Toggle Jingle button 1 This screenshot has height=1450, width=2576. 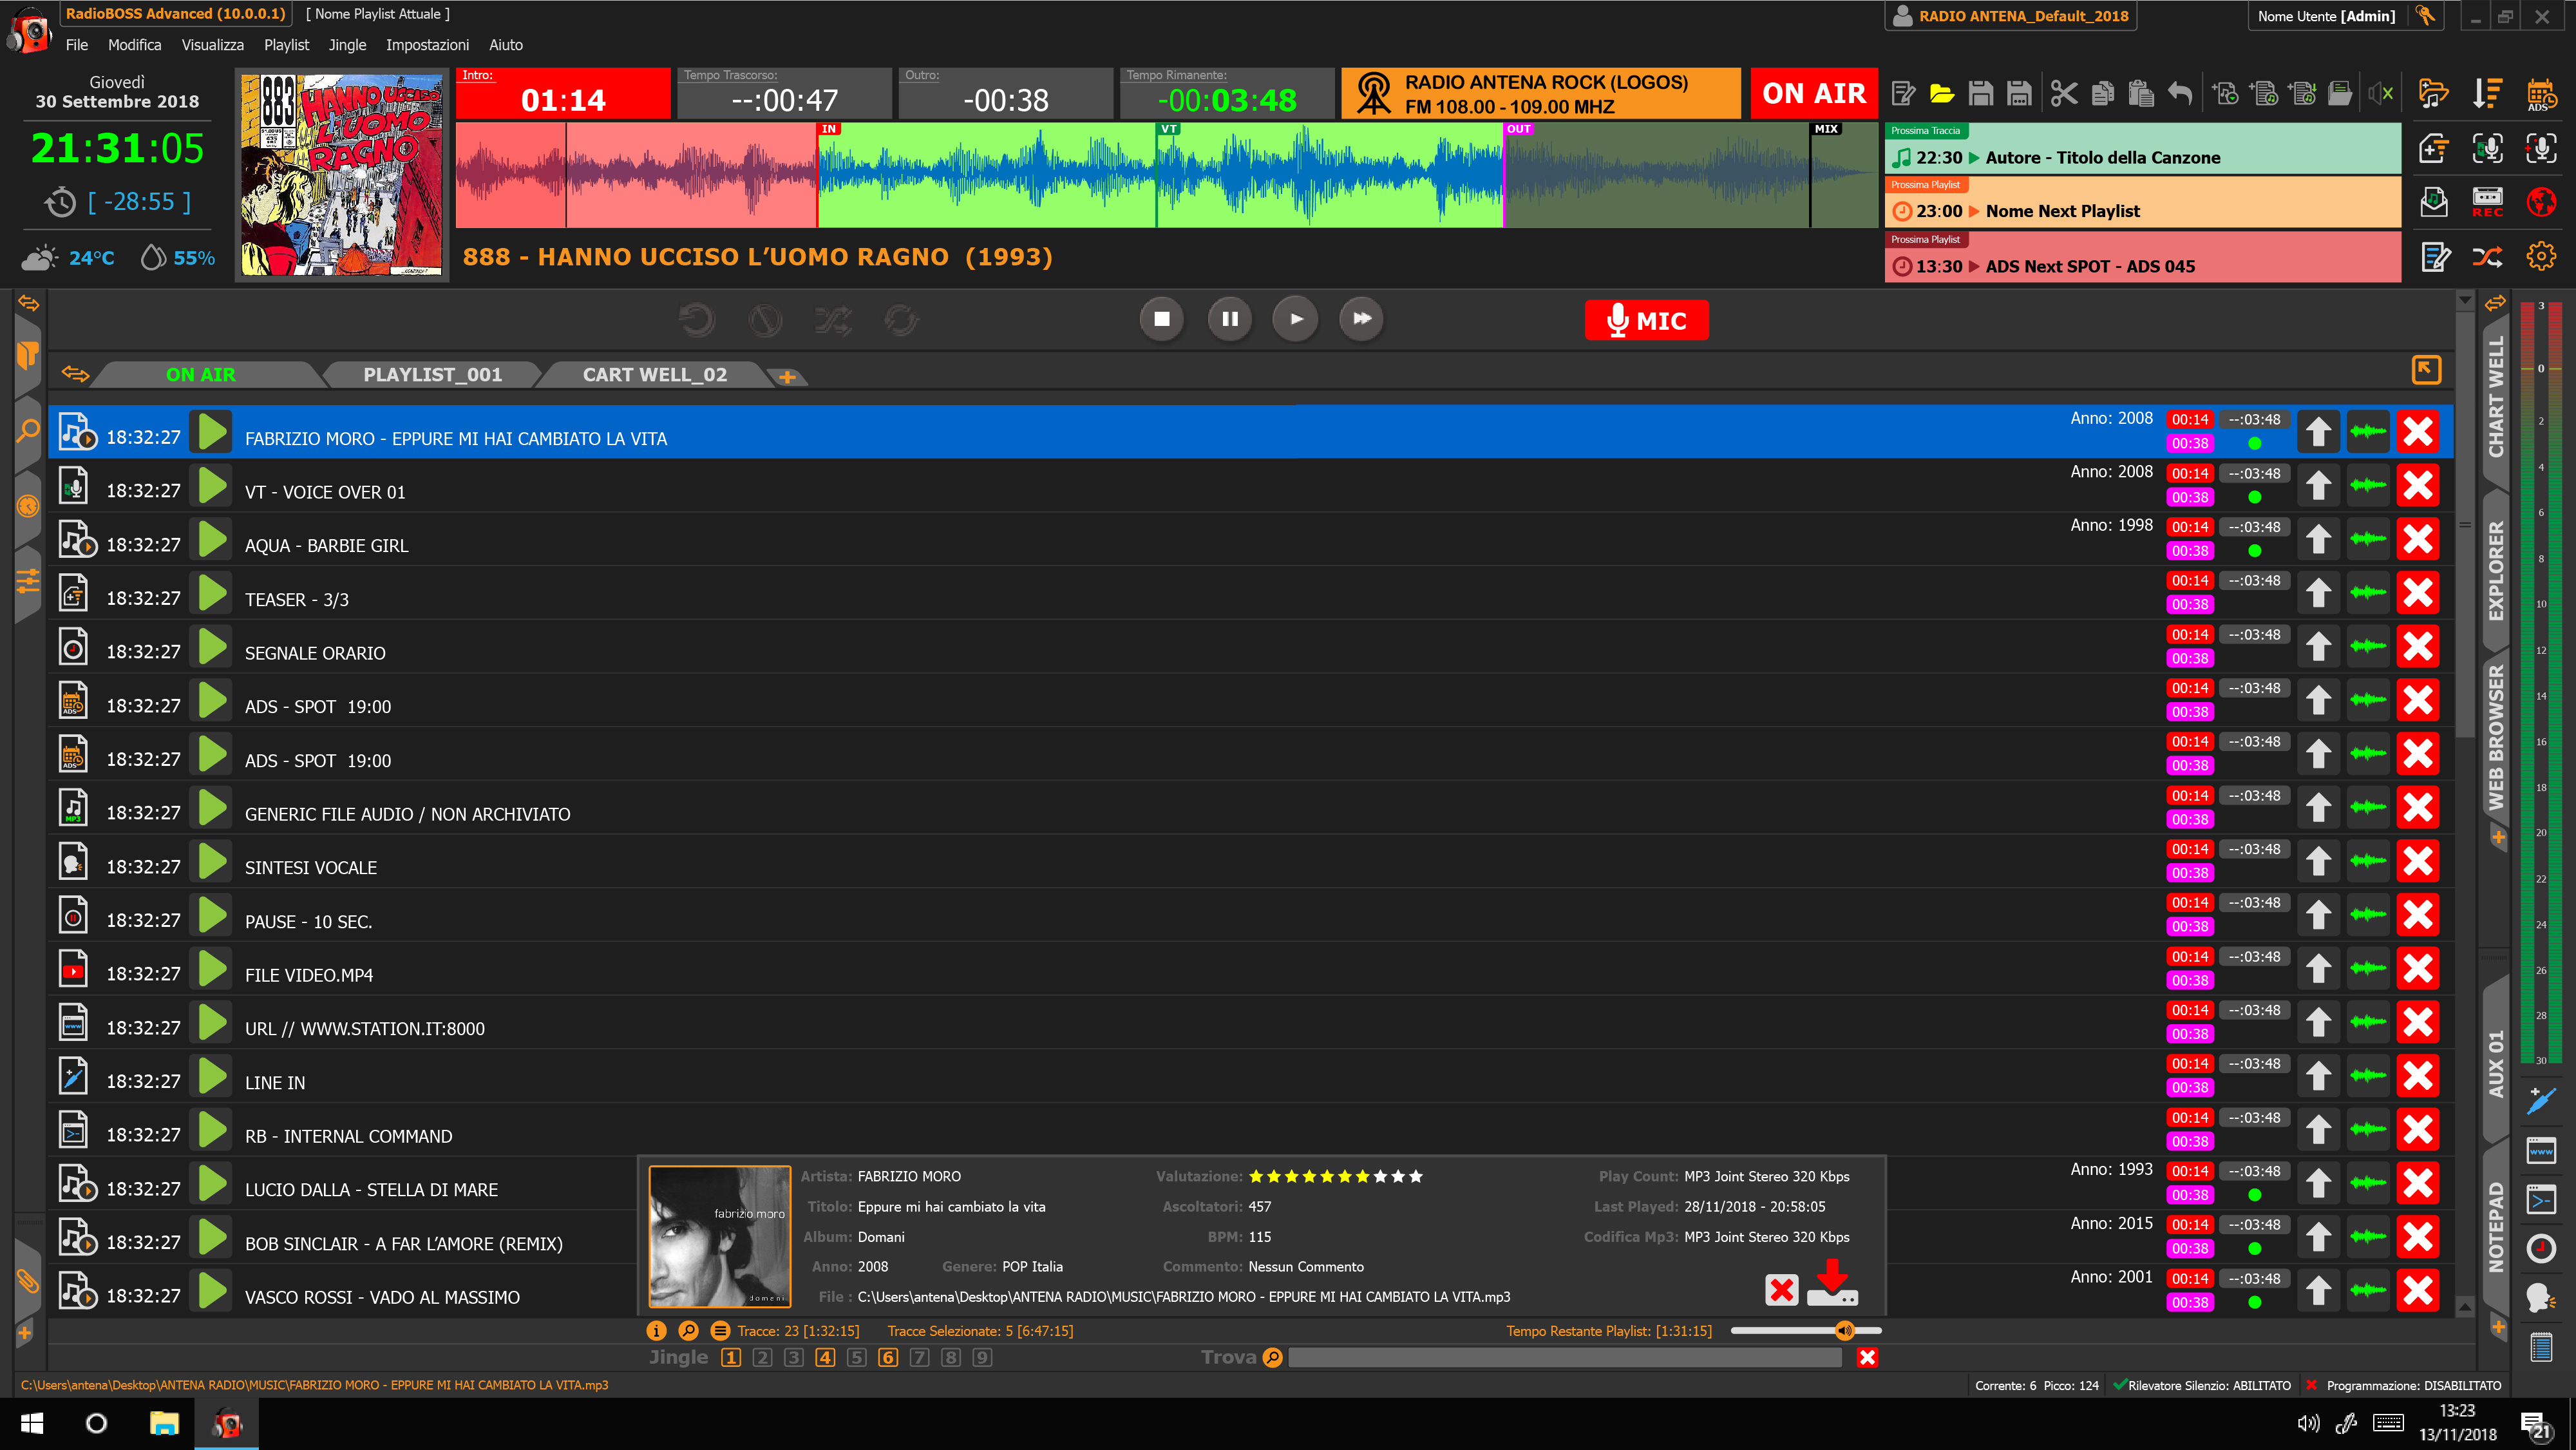point(731,1358)
